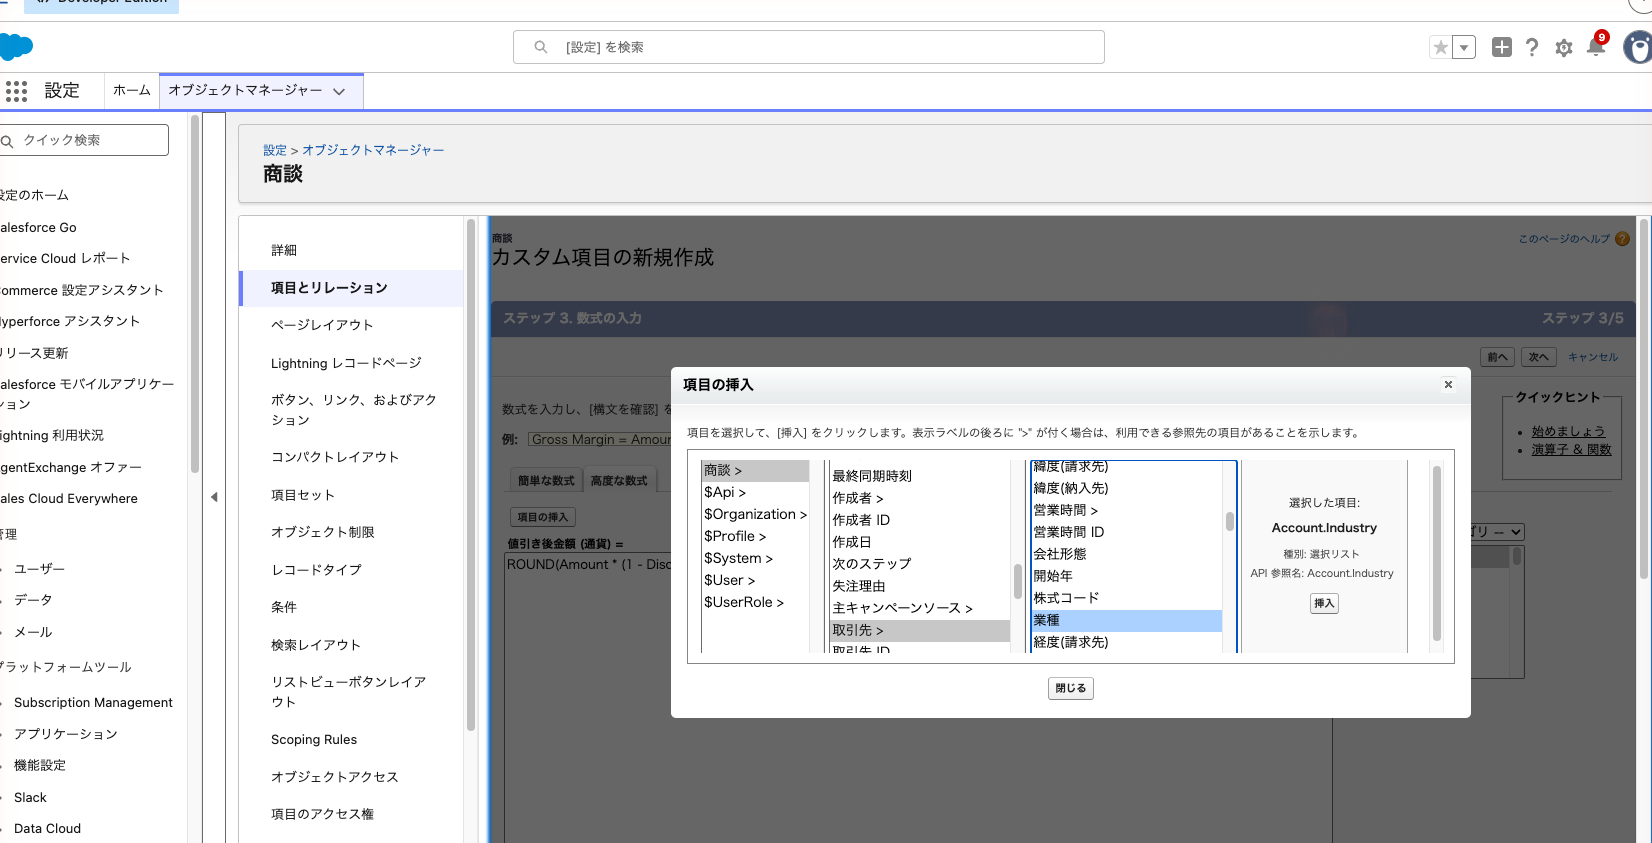Select 主キャンペーンソース > in the second list
This screenshot has width=1652, height=843.
pyautogui.click(x=920, y=608)
